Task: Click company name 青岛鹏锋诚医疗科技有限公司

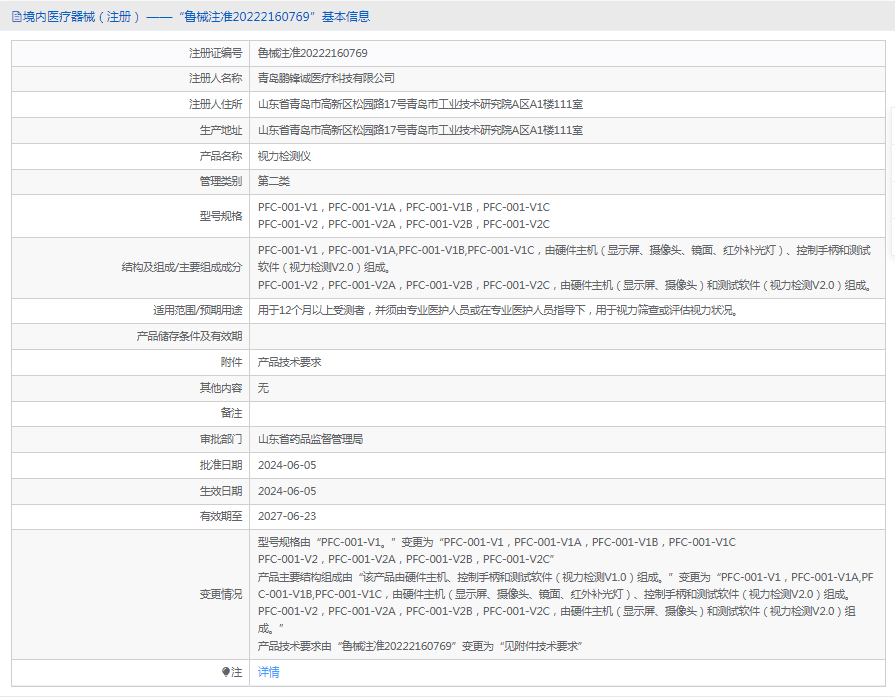Action: click(326, 78)
